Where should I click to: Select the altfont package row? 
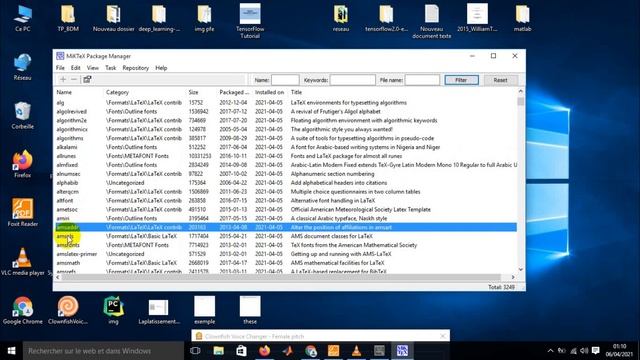coord(286,200)
